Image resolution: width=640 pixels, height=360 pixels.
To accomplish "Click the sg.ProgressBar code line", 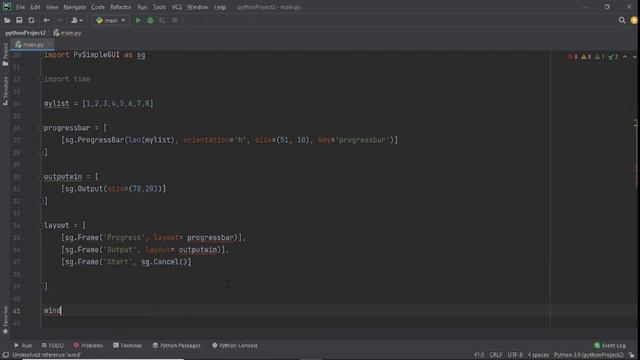I will (229, 140).
